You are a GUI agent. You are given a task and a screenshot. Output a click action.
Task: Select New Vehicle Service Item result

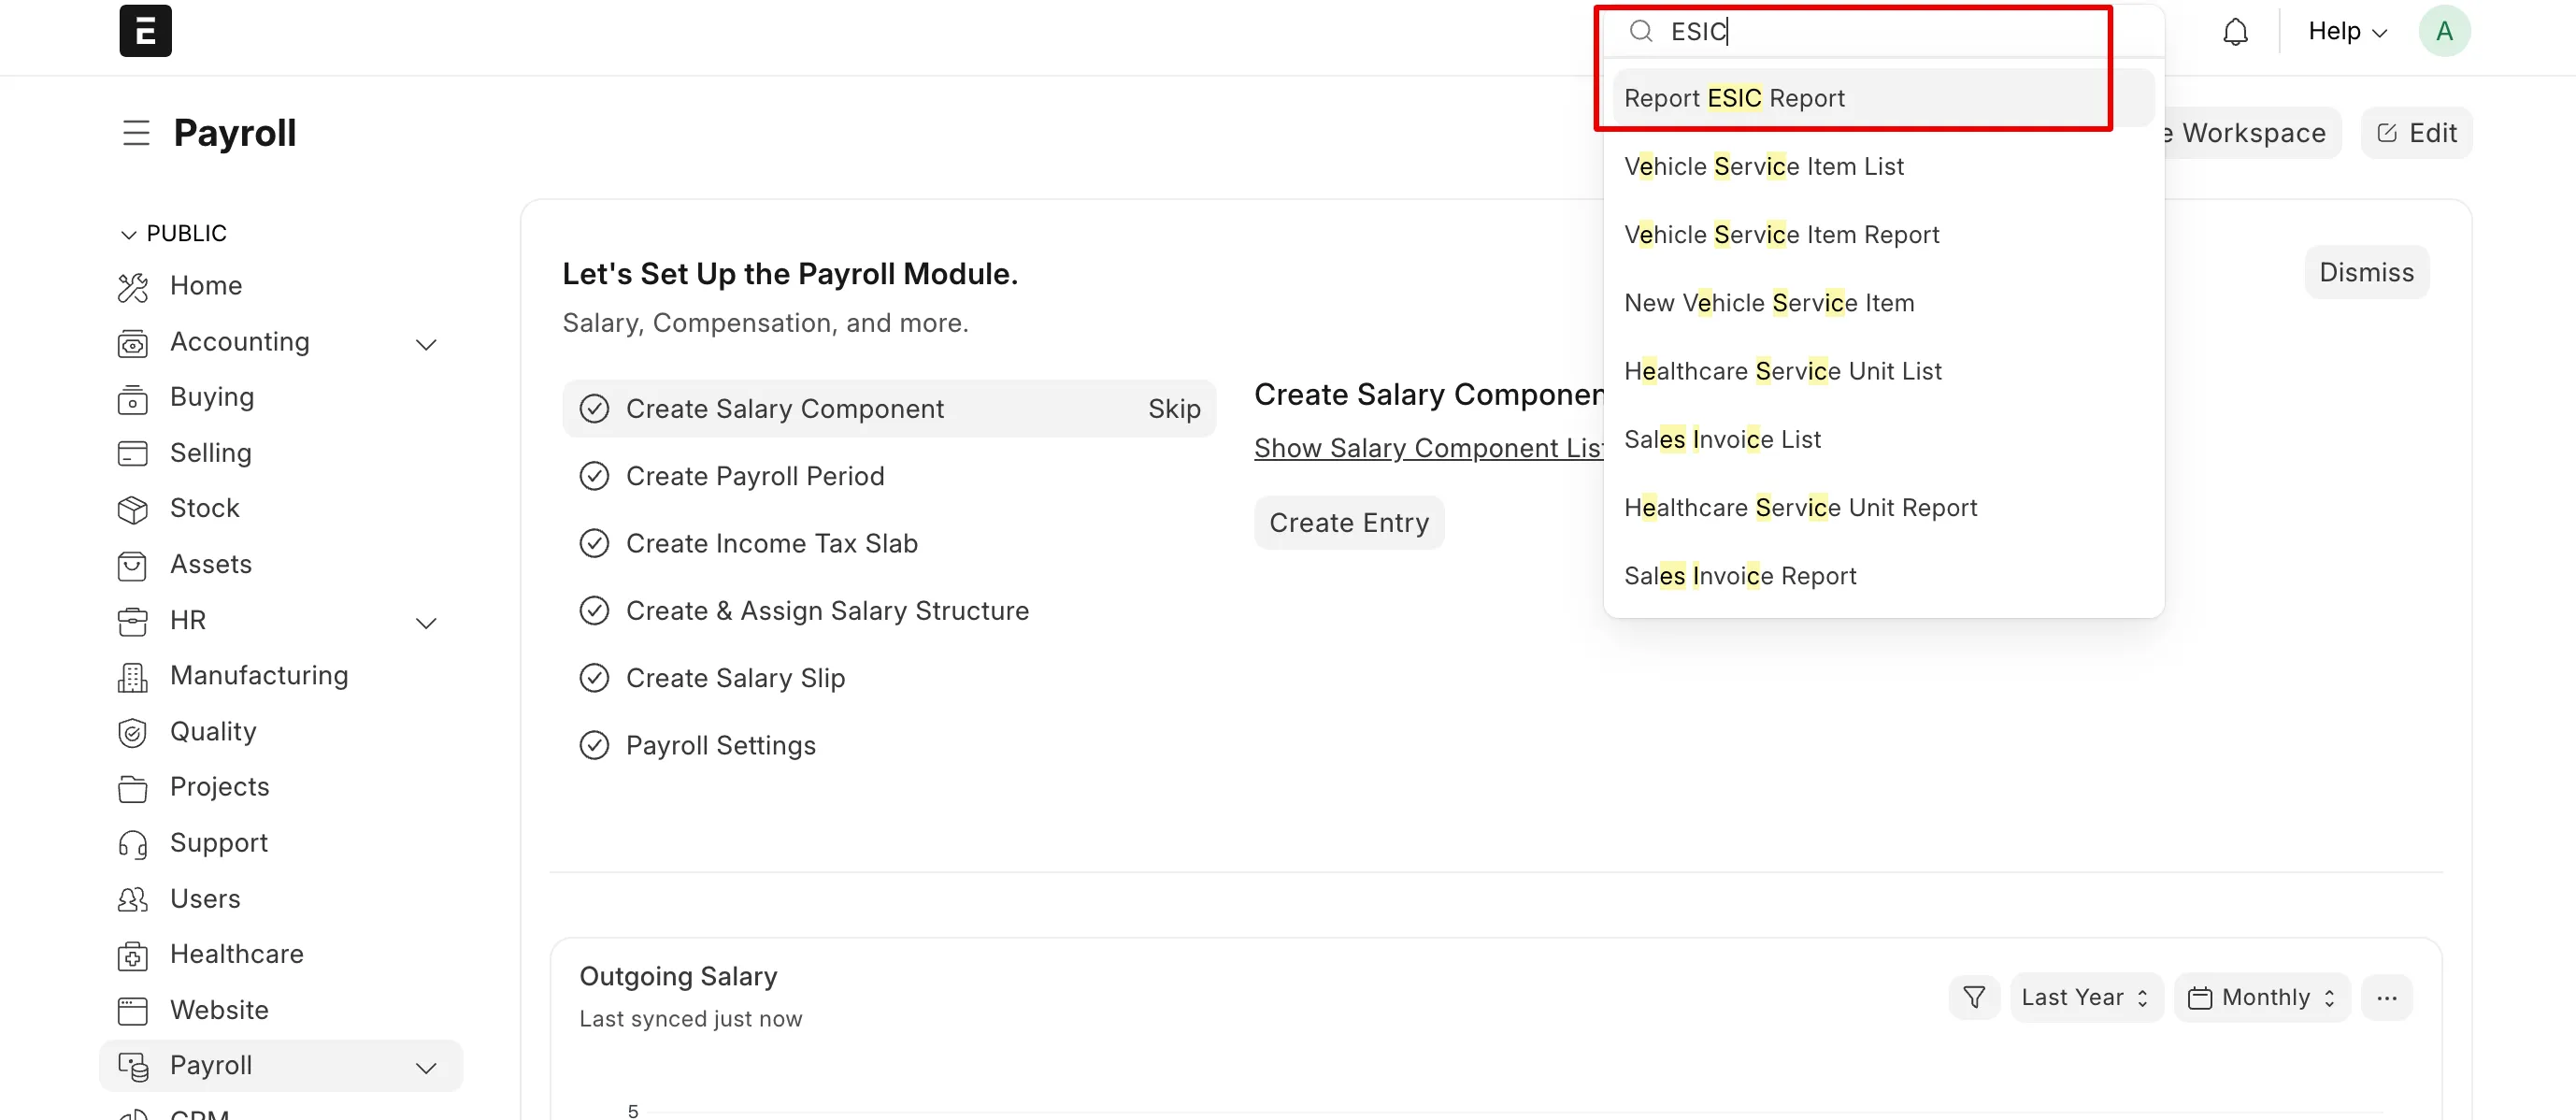pyautogui.click(x=1883, y=302)
